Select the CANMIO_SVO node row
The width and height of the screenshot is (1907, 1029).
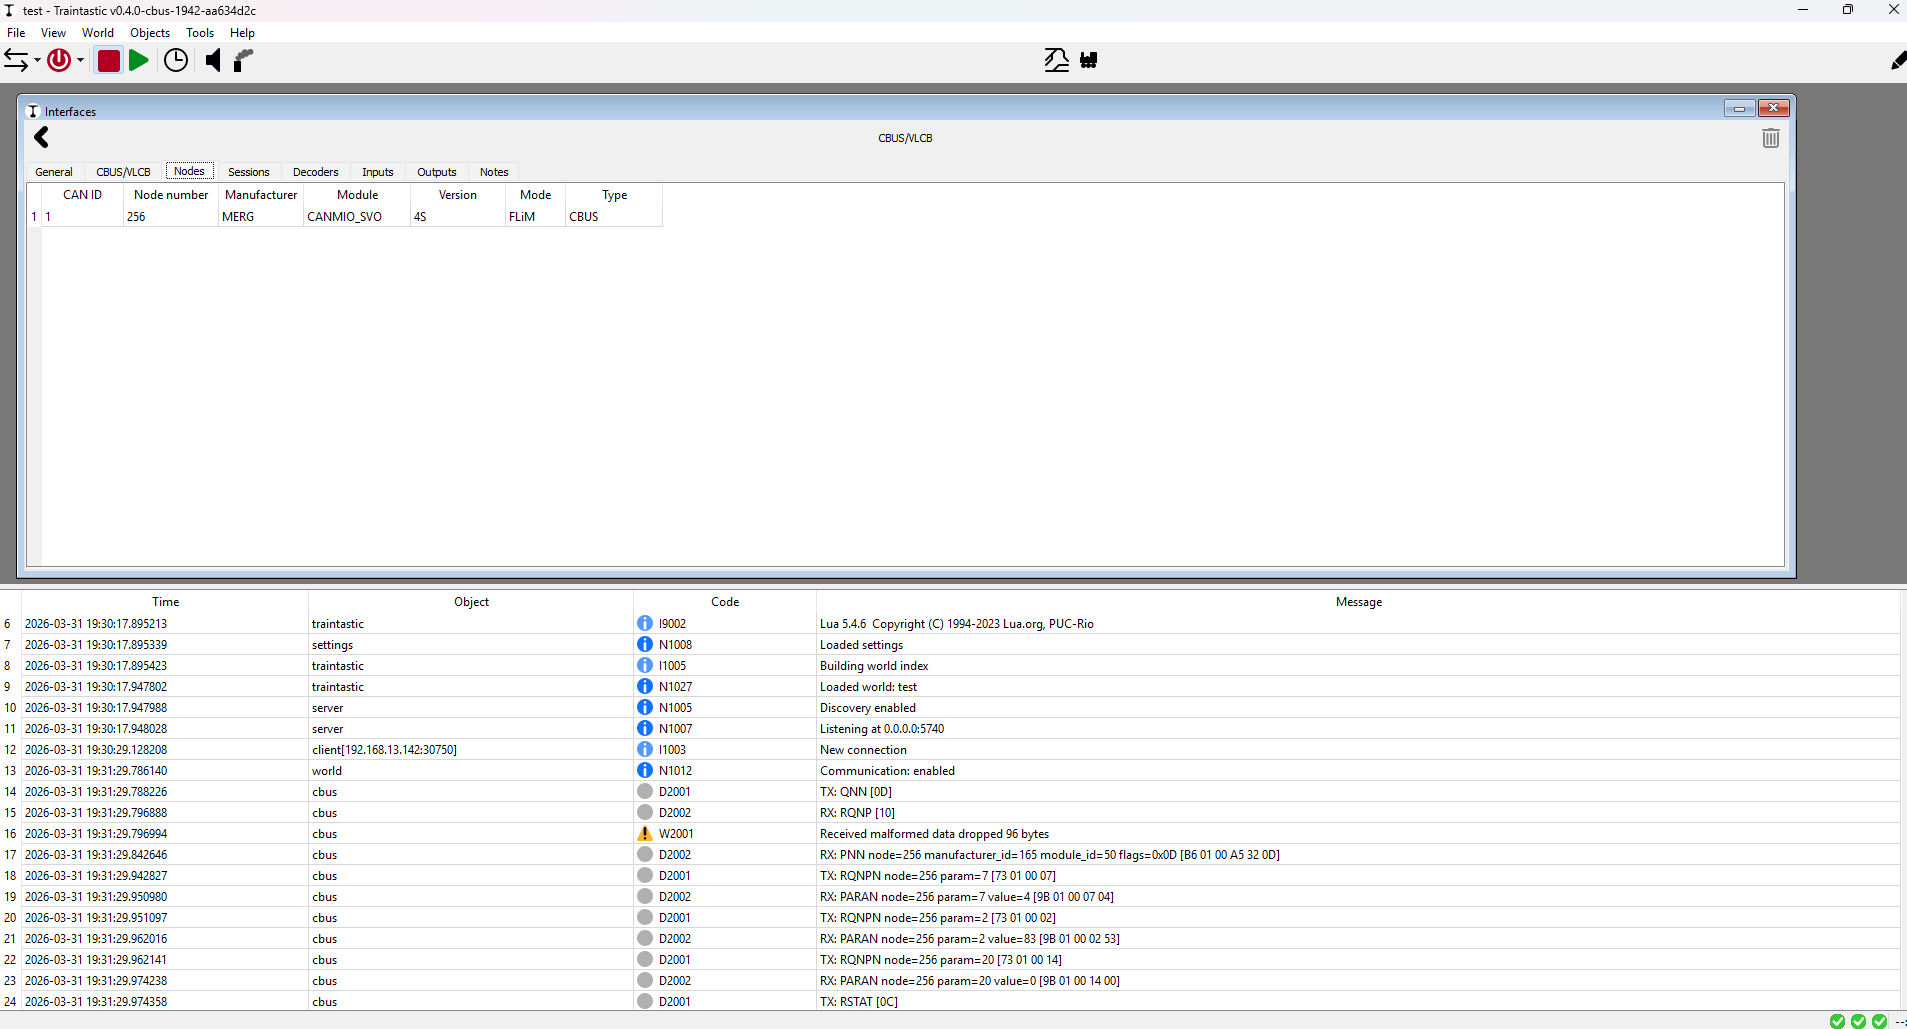pyautogui.click(x=344, y=217)
